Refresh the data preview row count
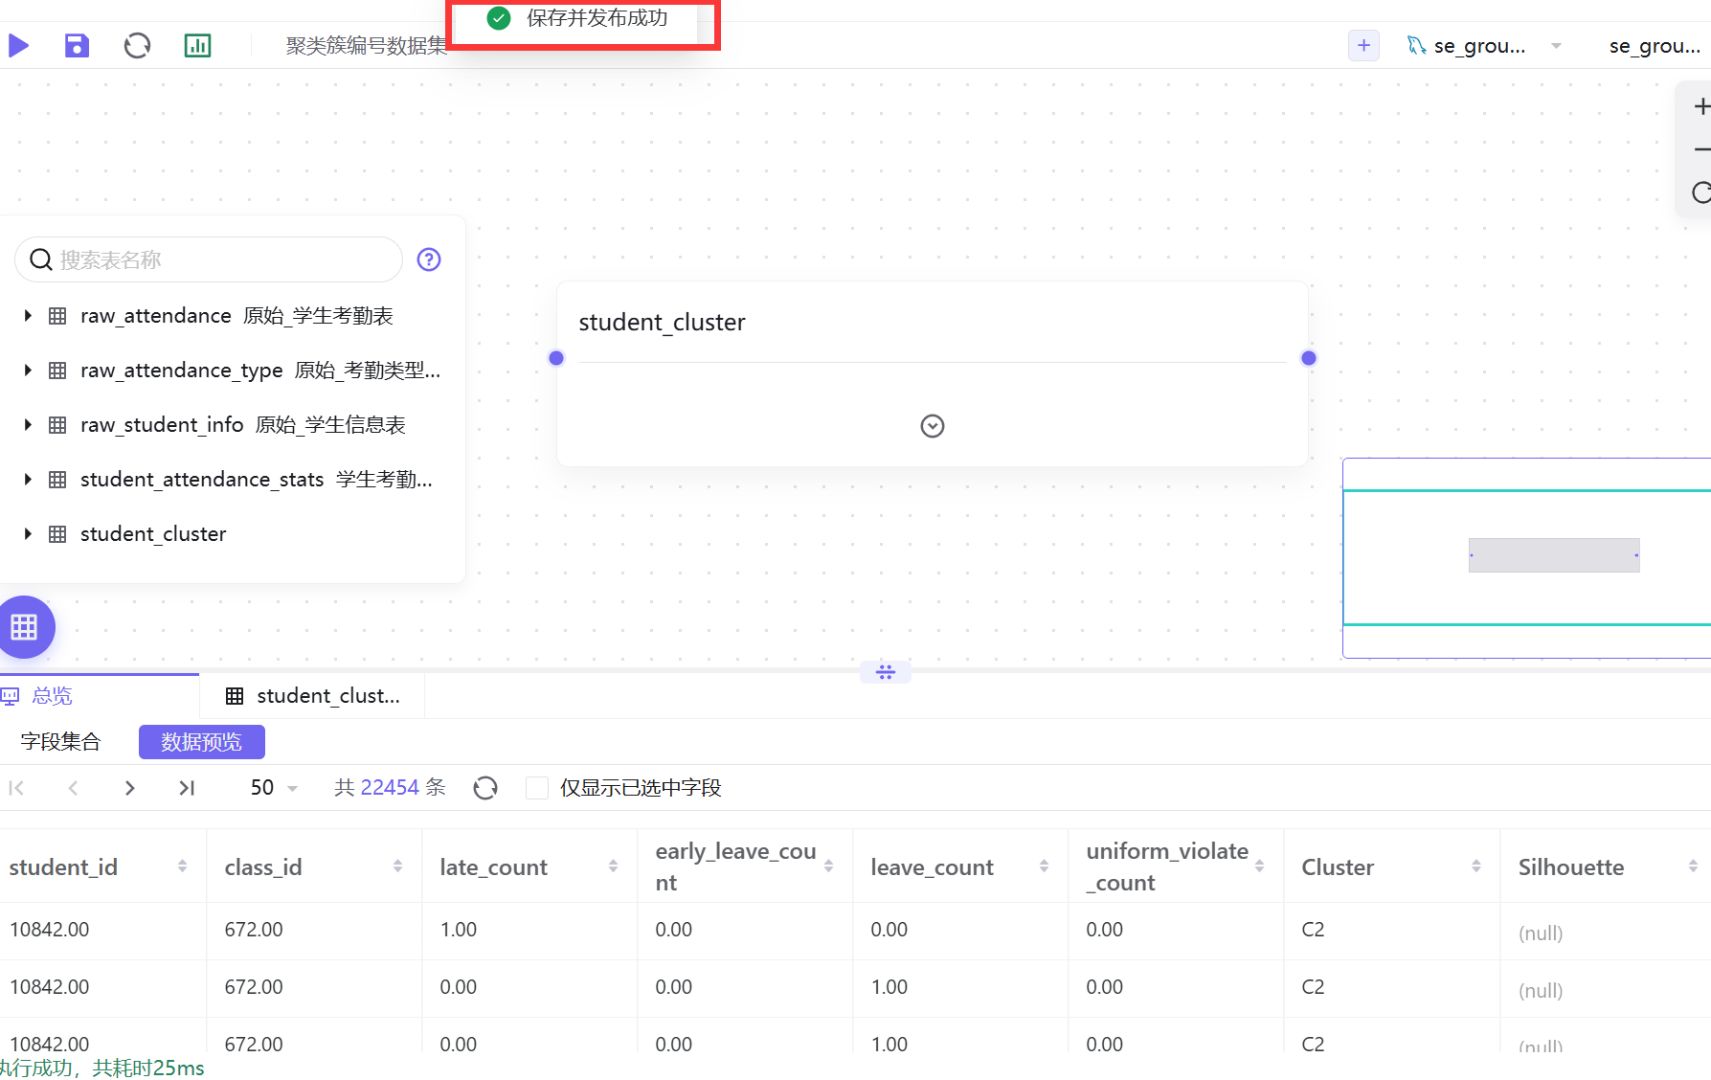Image resolution: width=1711 pixels, height=1080 pixels. [486, 788]
